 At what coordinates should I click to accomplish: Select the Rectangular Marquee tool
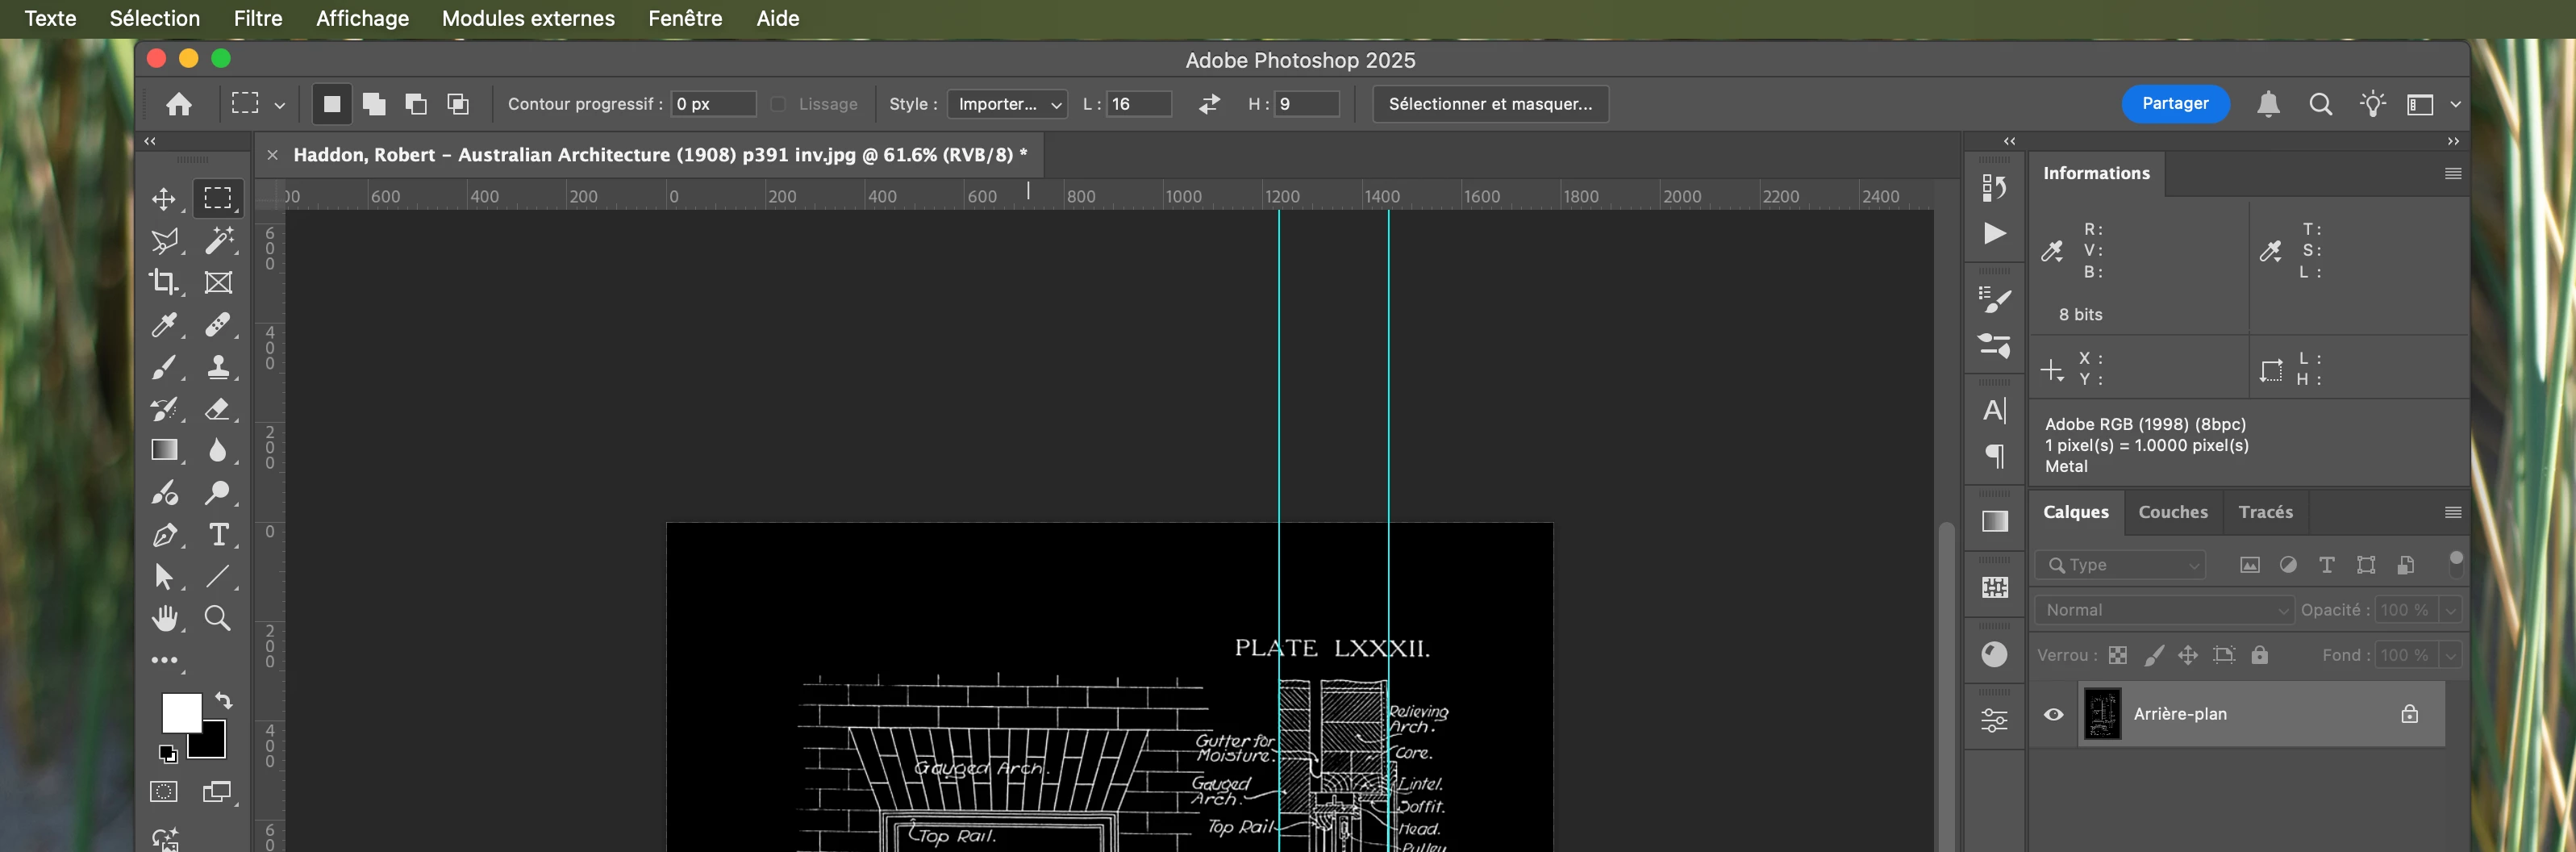pyautogui.click(x=218, y=198)
